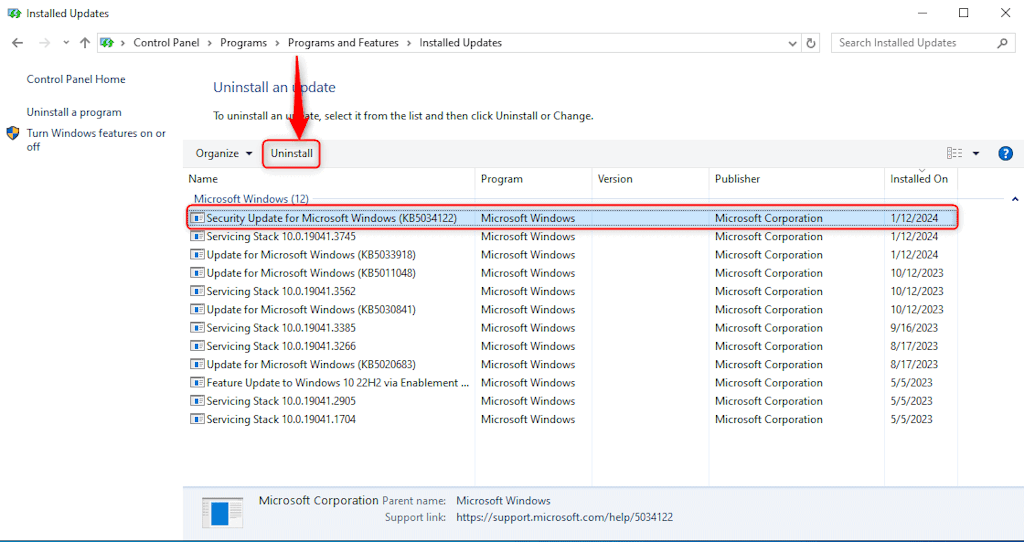Click the icon beside KB5020683 update
The image size is (1024, 542).
[x=197, y=364]
